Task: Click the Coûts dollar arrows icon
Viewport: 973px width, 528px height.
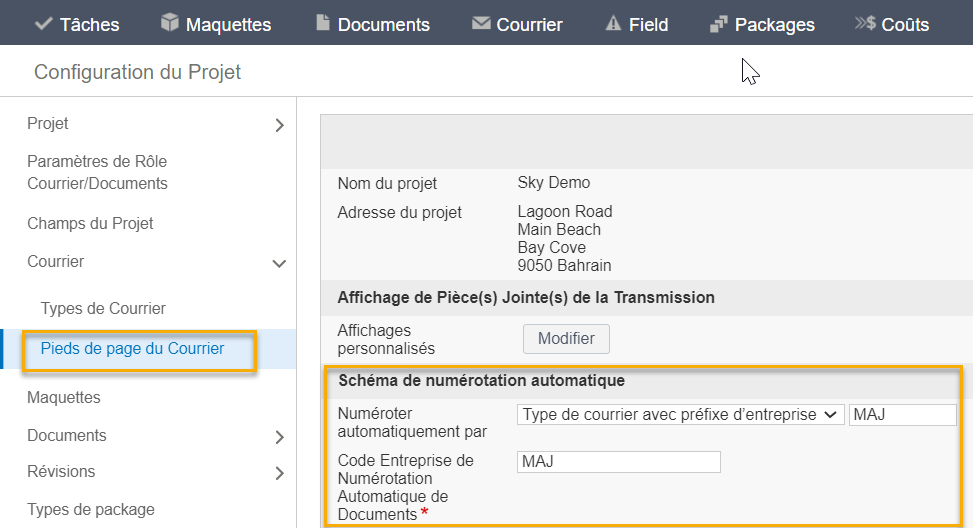Action: [x=865, y=23]
